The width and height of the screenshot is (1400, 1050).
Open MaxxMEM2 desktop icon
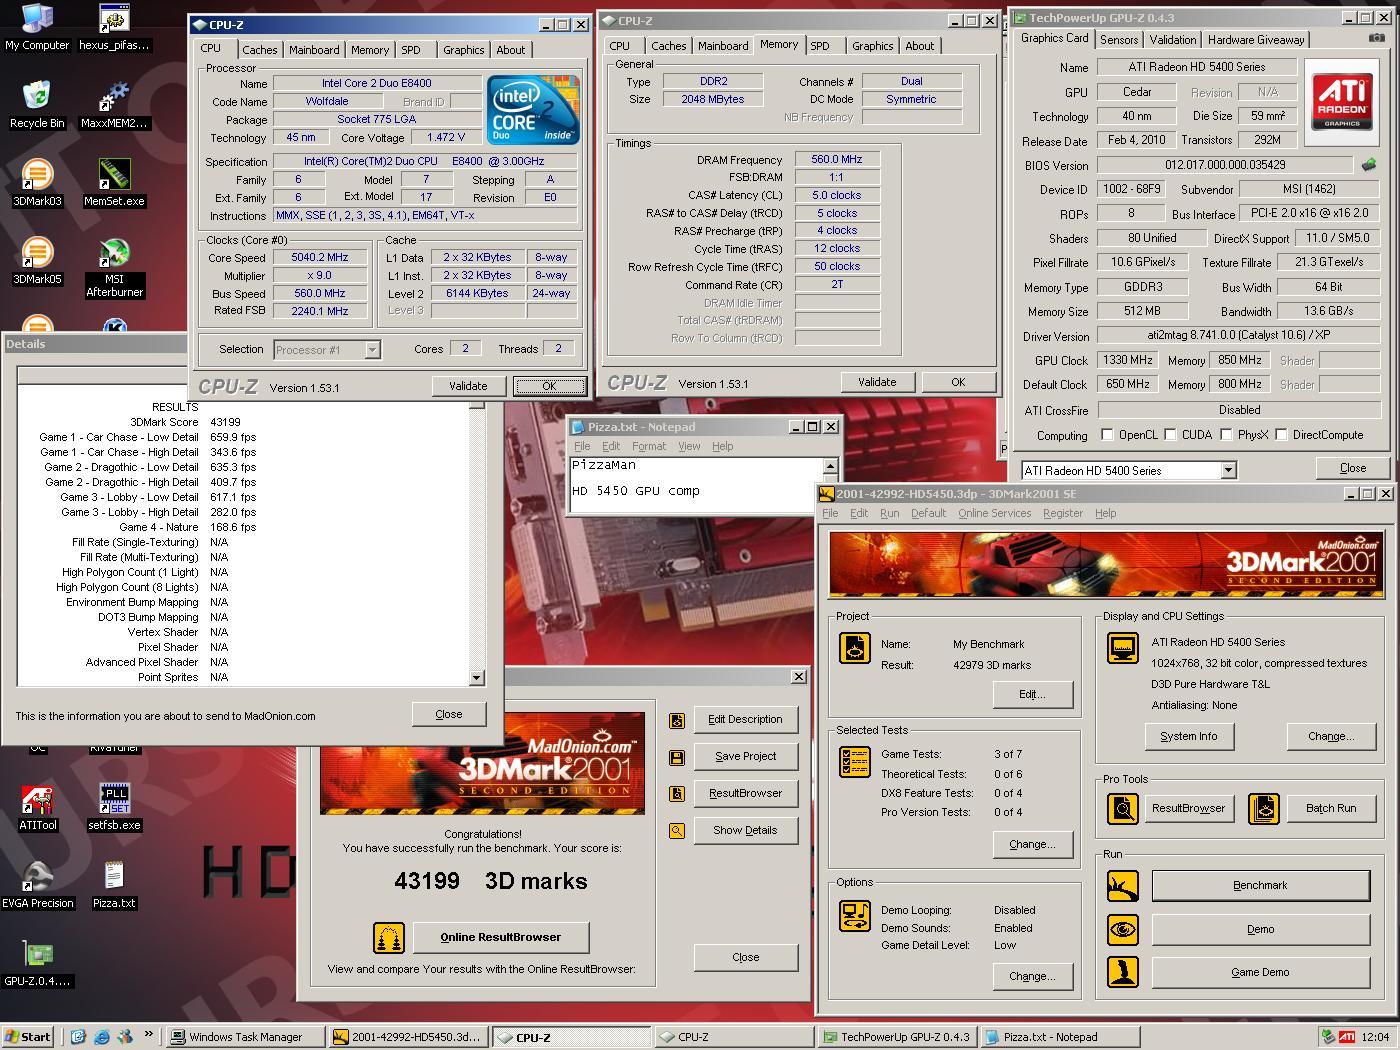(x=114, y=105)
